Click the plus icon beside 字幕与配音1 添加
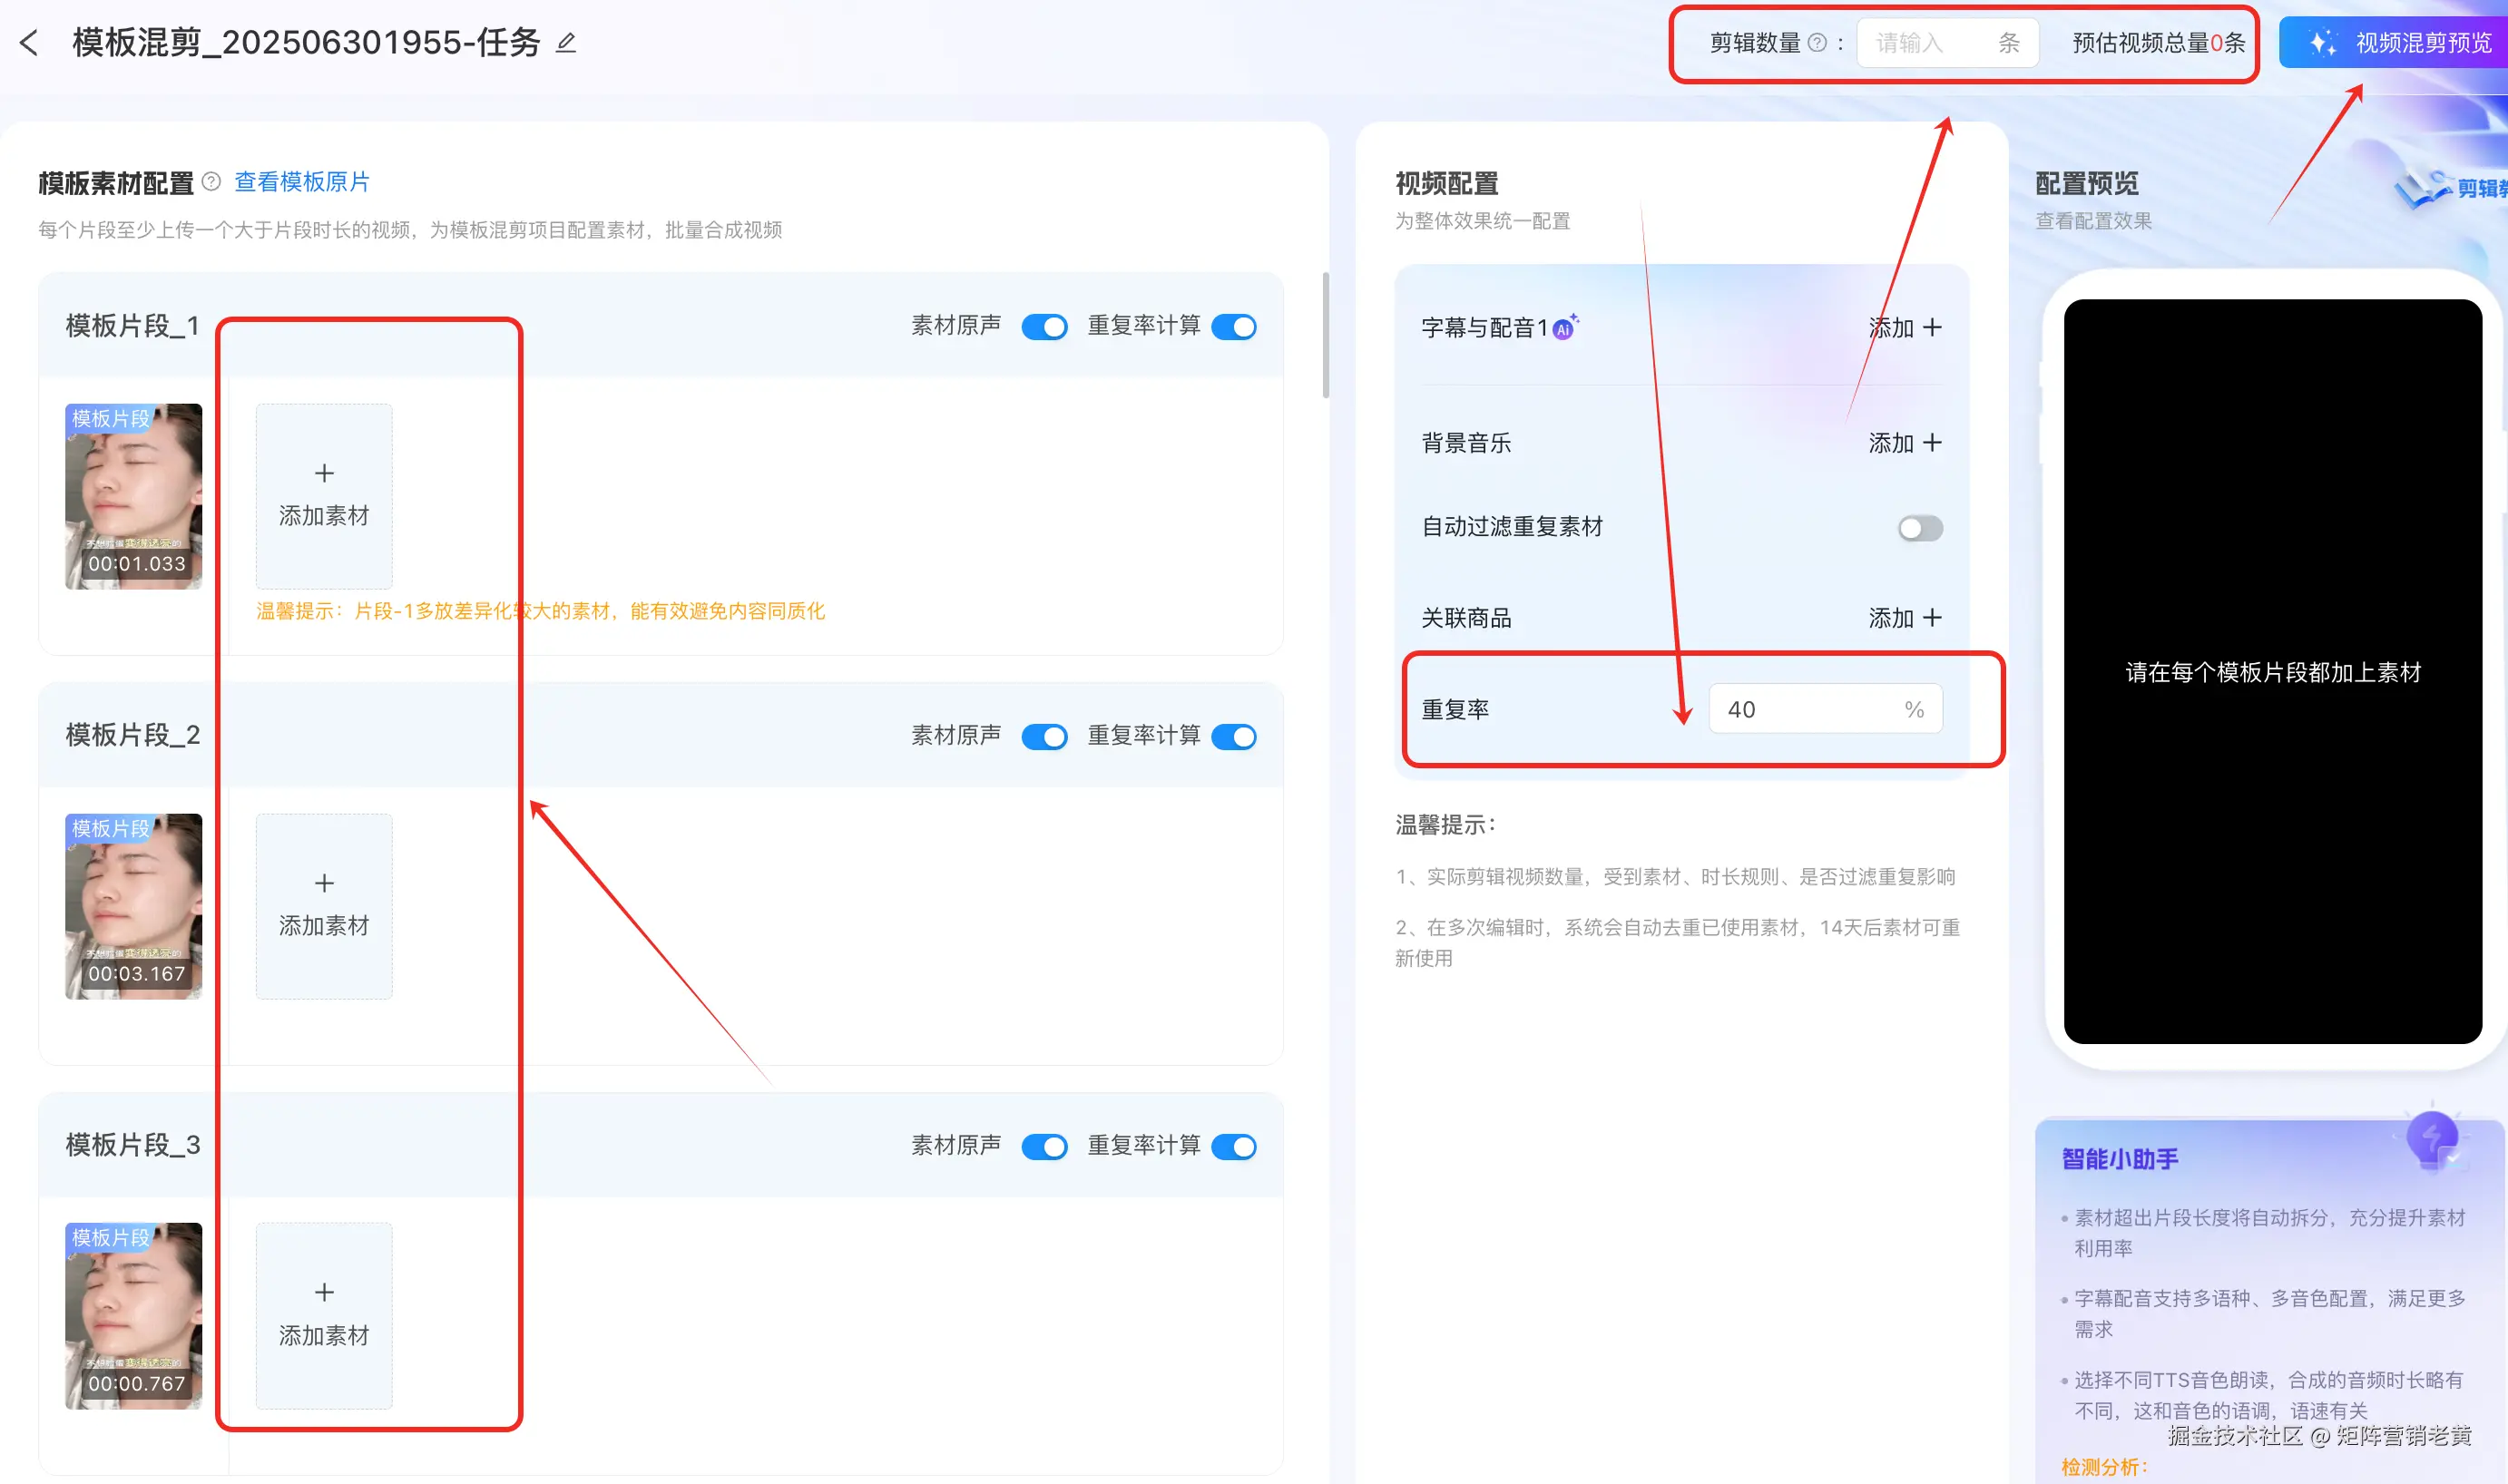Viewport: 2508px width, 1484px height. (1932, 328)
